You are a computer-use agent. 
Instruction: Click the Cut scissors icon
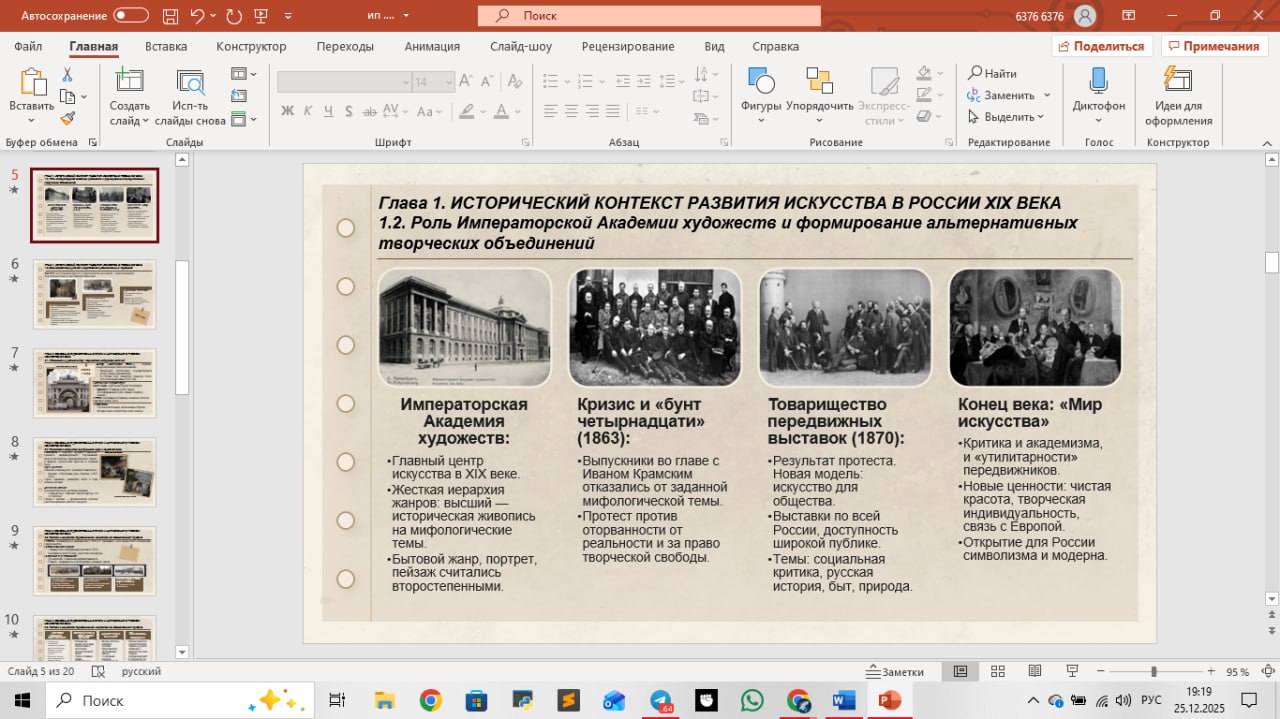[67, 75]
